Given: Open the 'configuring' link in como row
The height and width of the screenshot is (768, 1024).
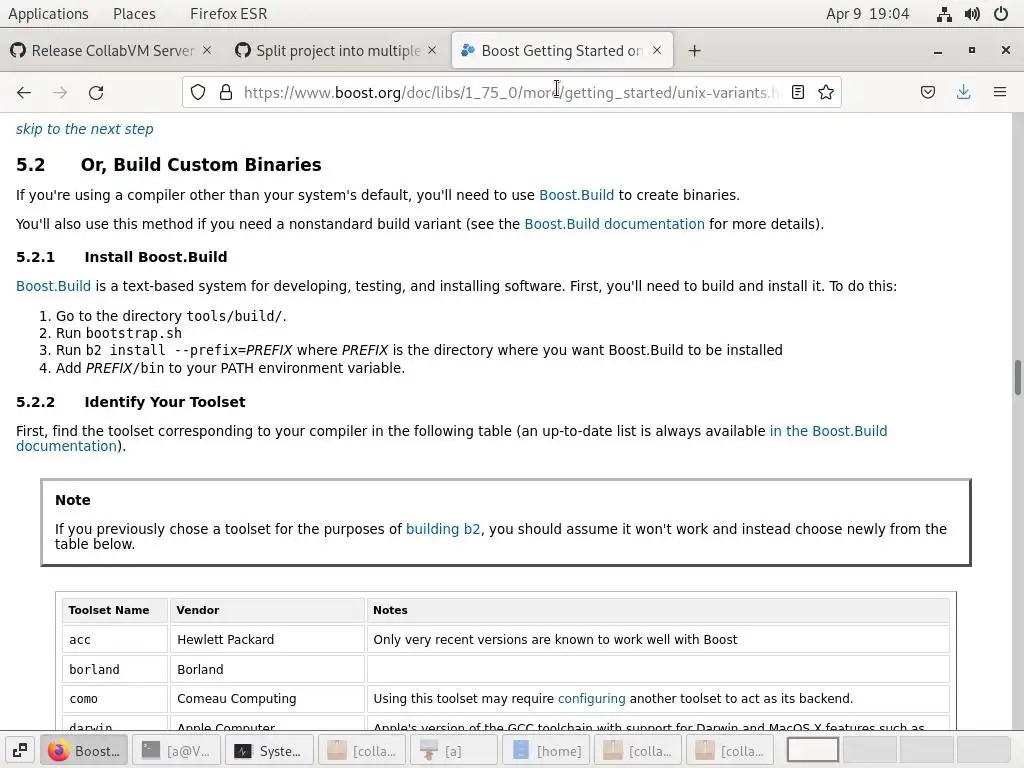Looking at the screenshot, I should tap(591, 699).
